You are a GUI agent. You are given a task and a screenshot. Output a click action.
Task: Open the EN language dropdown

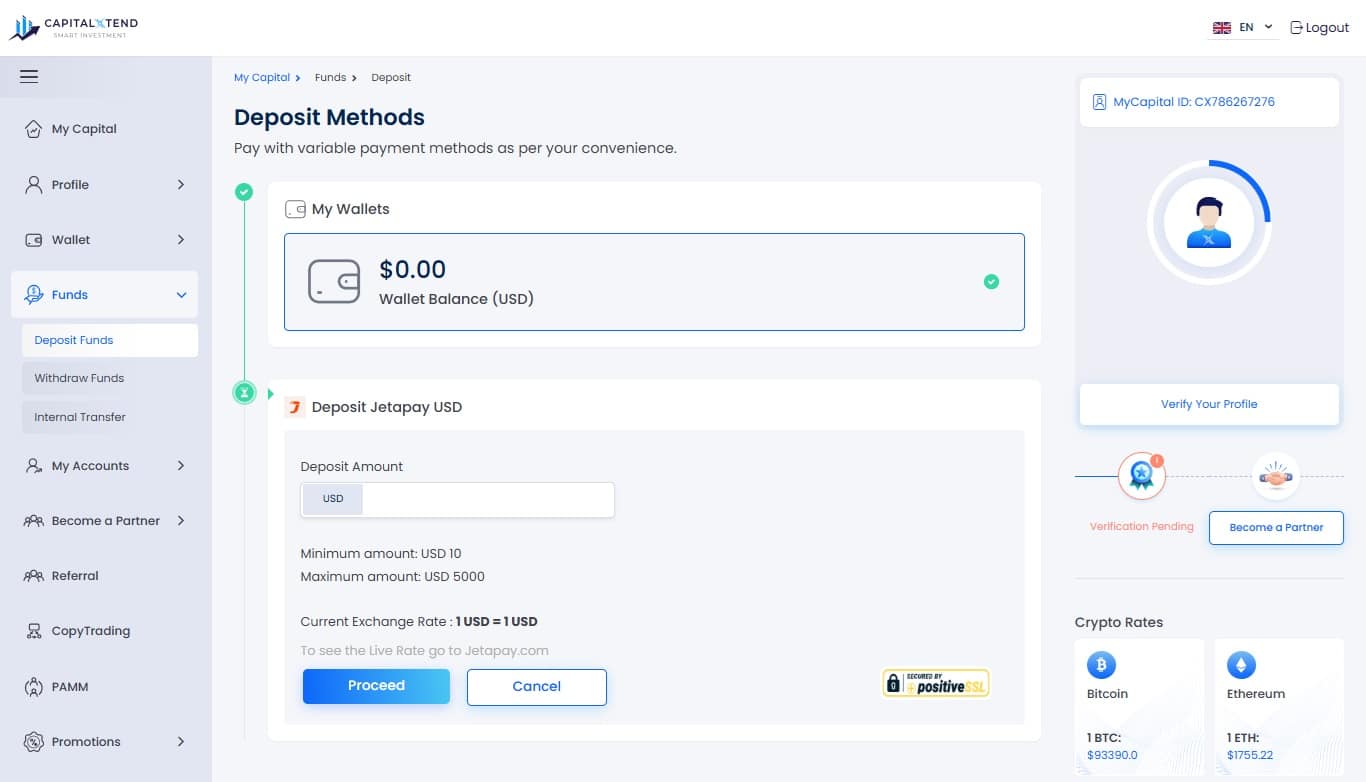pyautogui.click(x=1243, y=28)
